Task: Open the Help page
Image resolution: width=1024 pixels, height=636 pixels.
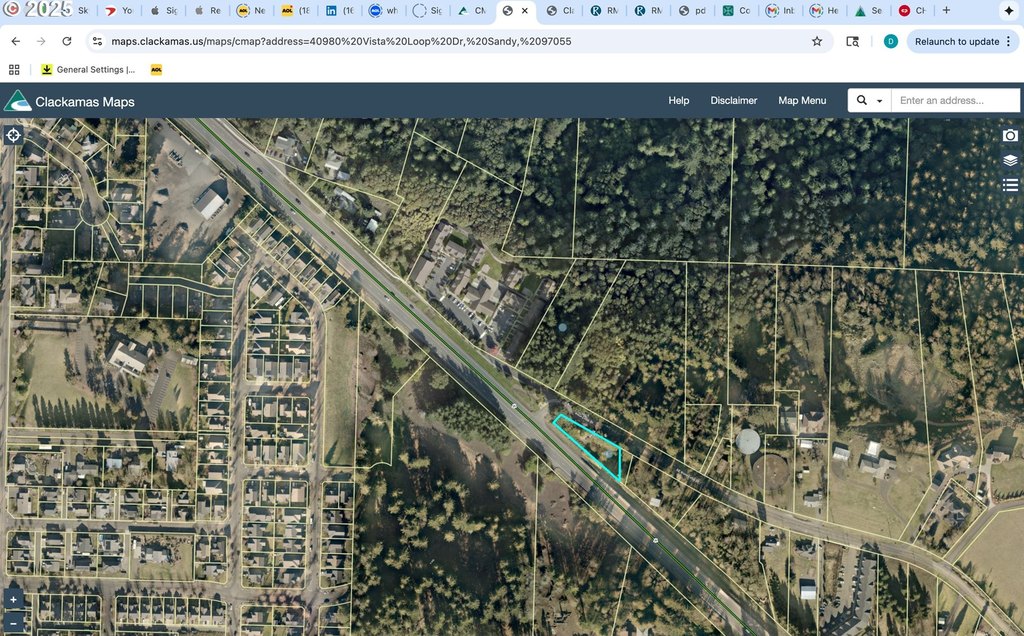Action: (679, 101)
